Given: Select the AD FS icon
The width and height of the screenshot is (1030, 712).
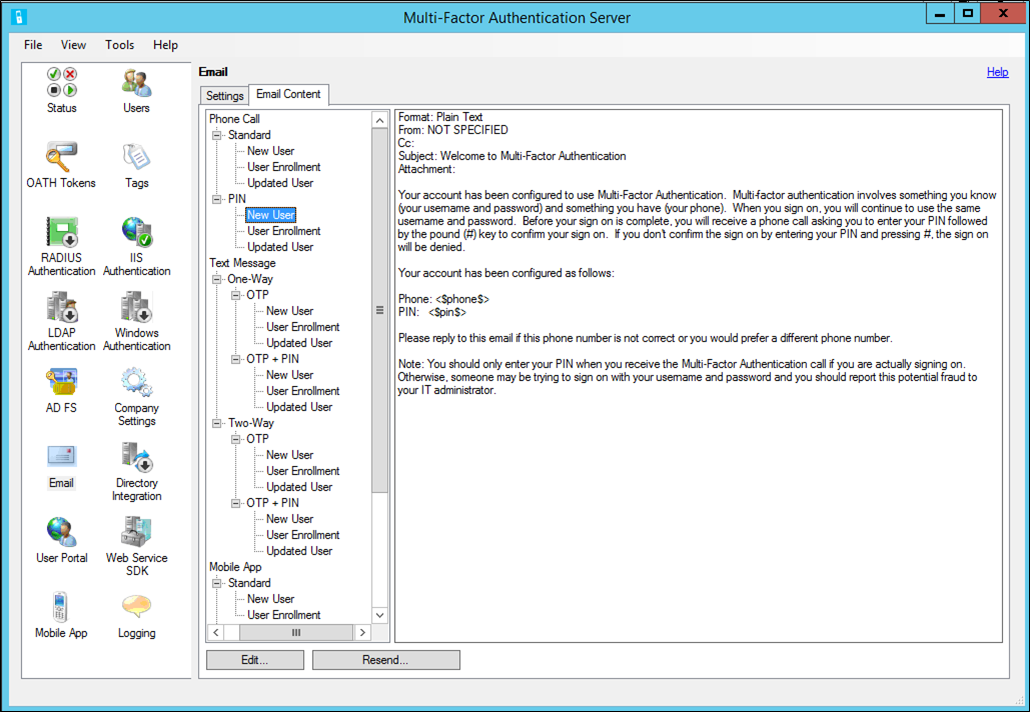Looking at the screenshot, I should click(60, 388).
